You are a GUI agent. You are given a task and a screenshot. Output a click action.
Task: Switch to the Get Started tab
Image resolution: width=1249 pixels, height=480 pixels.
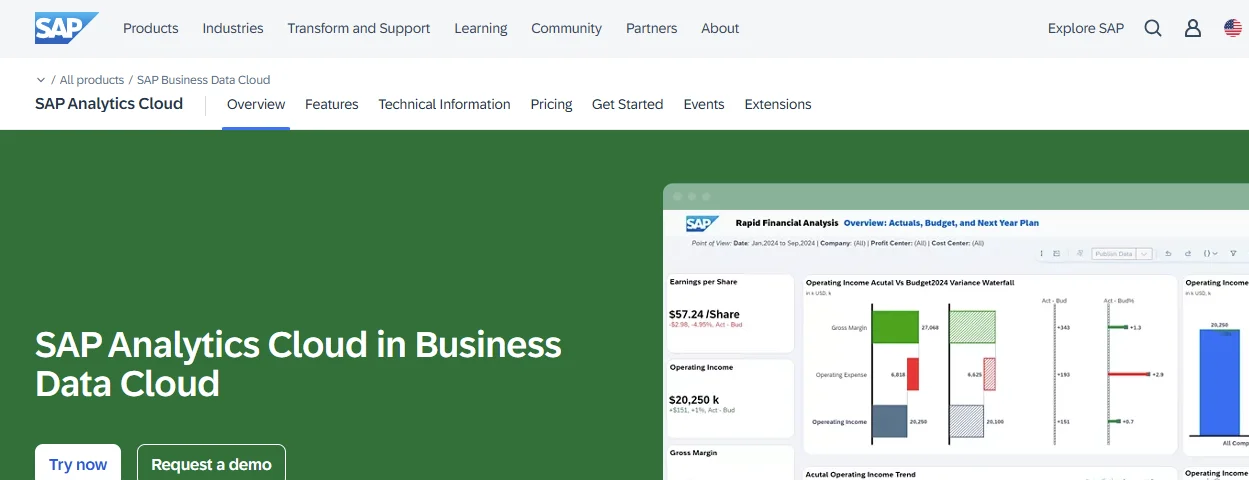pyautogui.click(x=628, y=104)
